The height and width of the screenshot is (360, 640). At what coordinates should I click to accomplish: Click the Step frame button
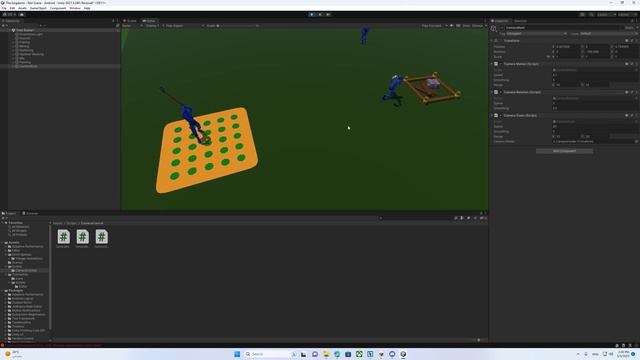pyautogui.click(x=328, y=14)
